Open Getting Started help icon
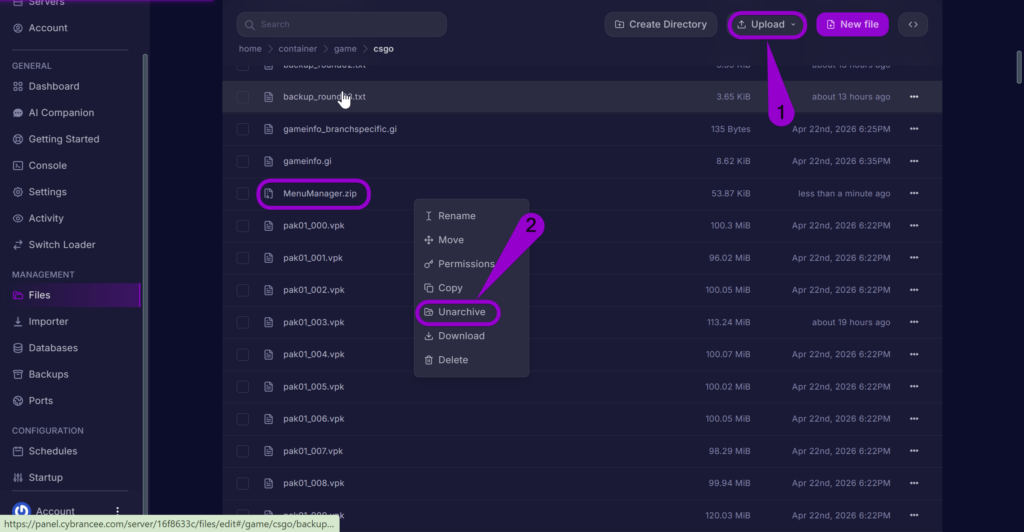Screen dimensions: 1024x532 18,139
